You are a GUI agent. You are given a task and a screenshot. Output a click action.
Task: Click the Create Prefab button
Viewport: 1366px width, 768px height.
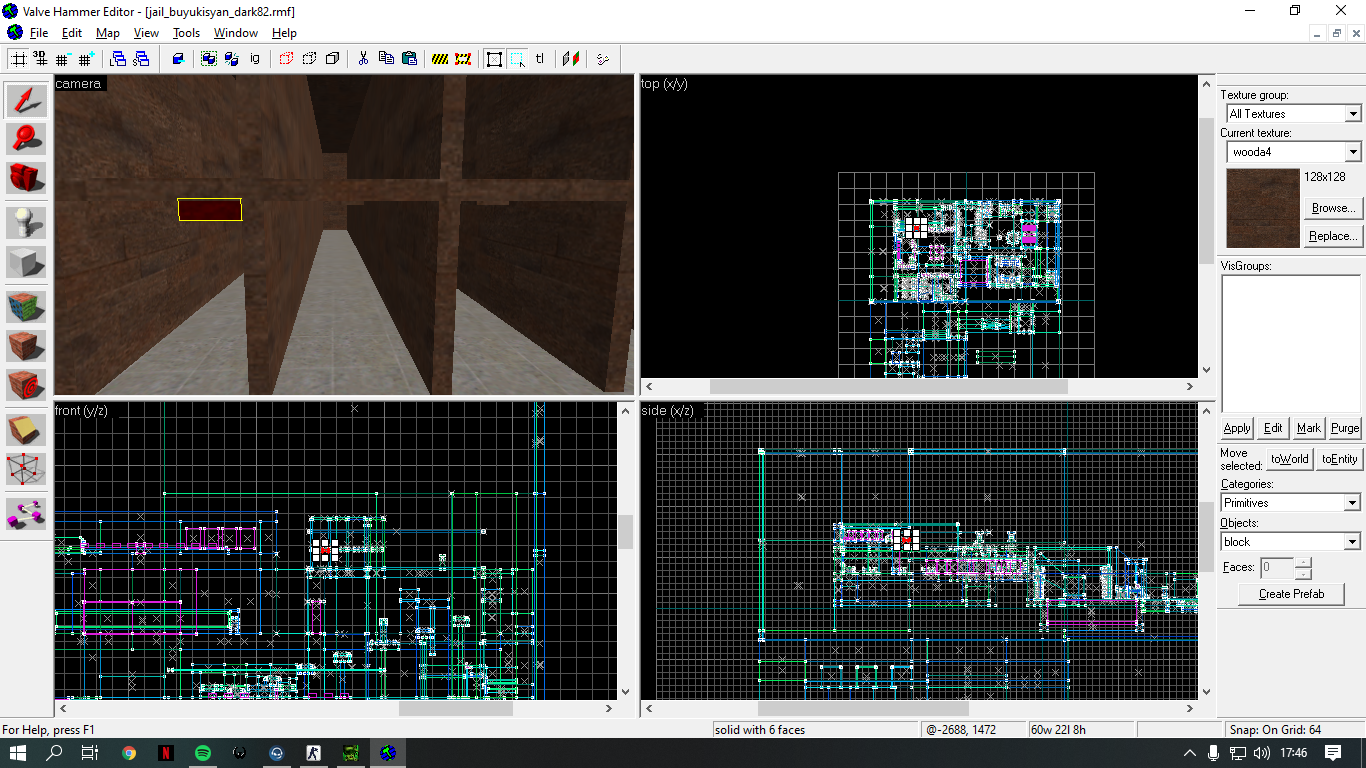[x=1291, y=594]
